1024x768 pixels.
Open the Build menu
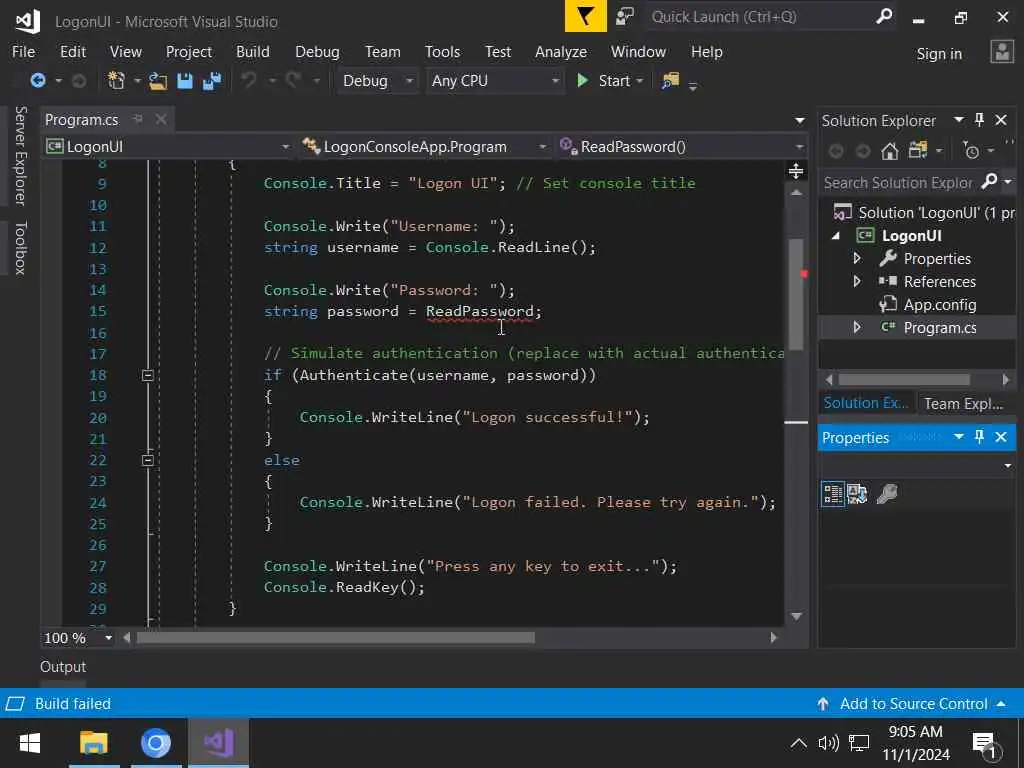[253, 52]
